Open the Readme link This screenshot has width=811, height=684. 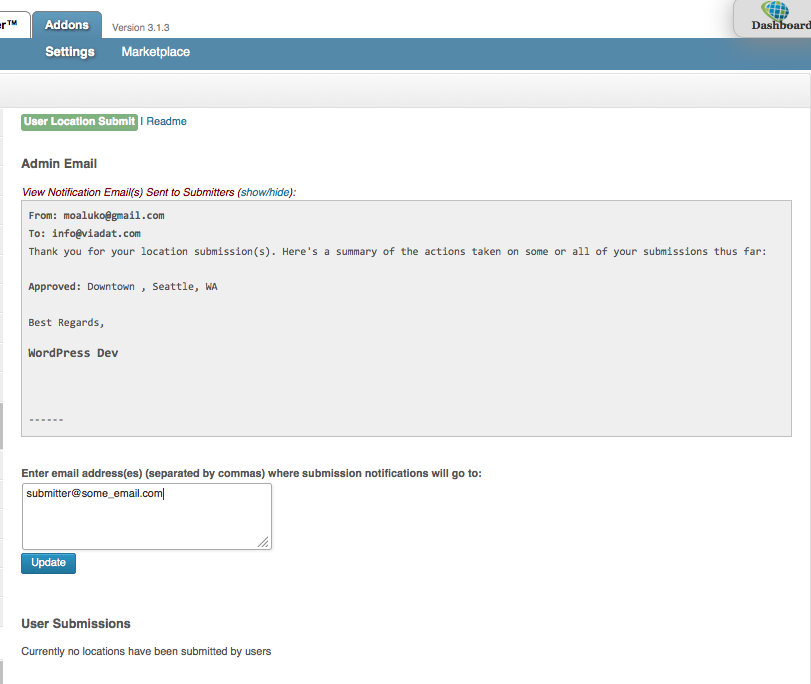[x=166, y=122]
